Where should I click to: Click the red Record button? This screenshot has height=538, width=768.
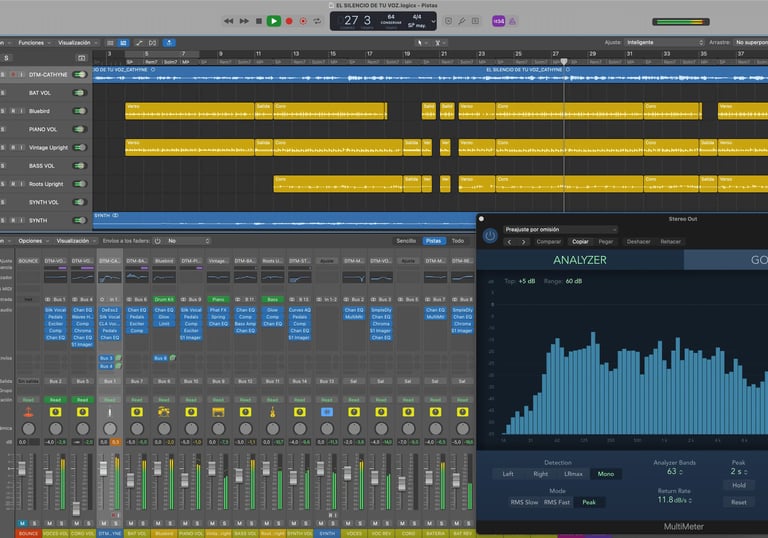(289, 20)
